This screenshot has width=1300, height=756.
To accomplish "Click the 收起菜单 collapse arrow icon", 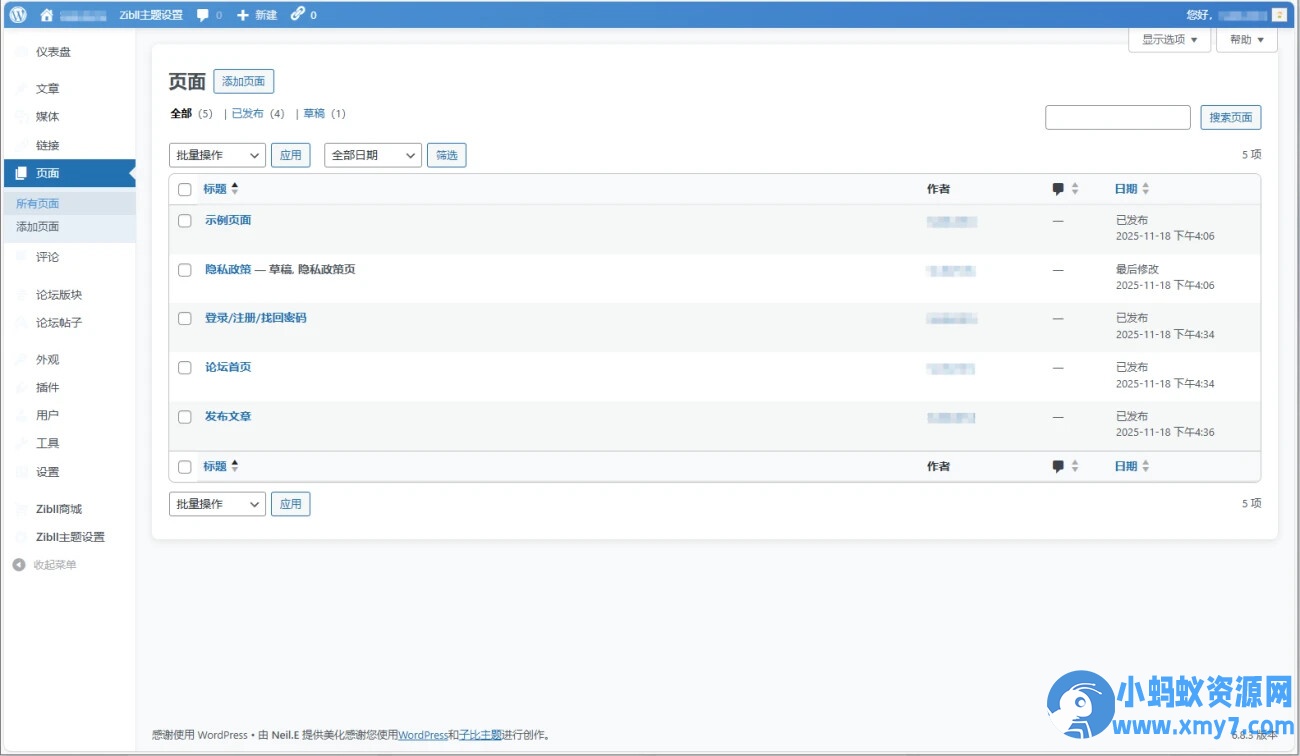I will pos(19,565).
